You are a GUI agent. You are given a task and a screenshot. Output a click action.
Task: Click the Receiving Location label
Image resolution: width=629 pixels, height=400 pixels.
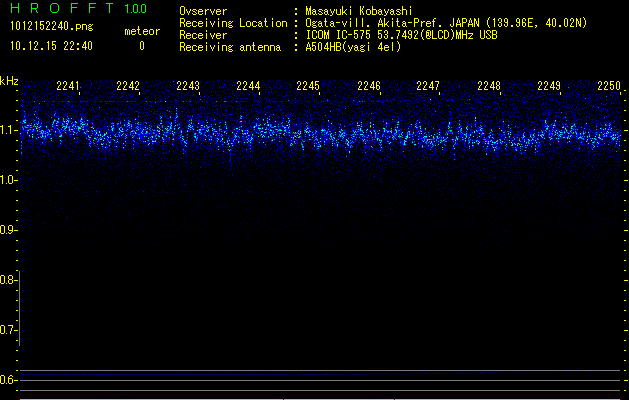point(233,23)
